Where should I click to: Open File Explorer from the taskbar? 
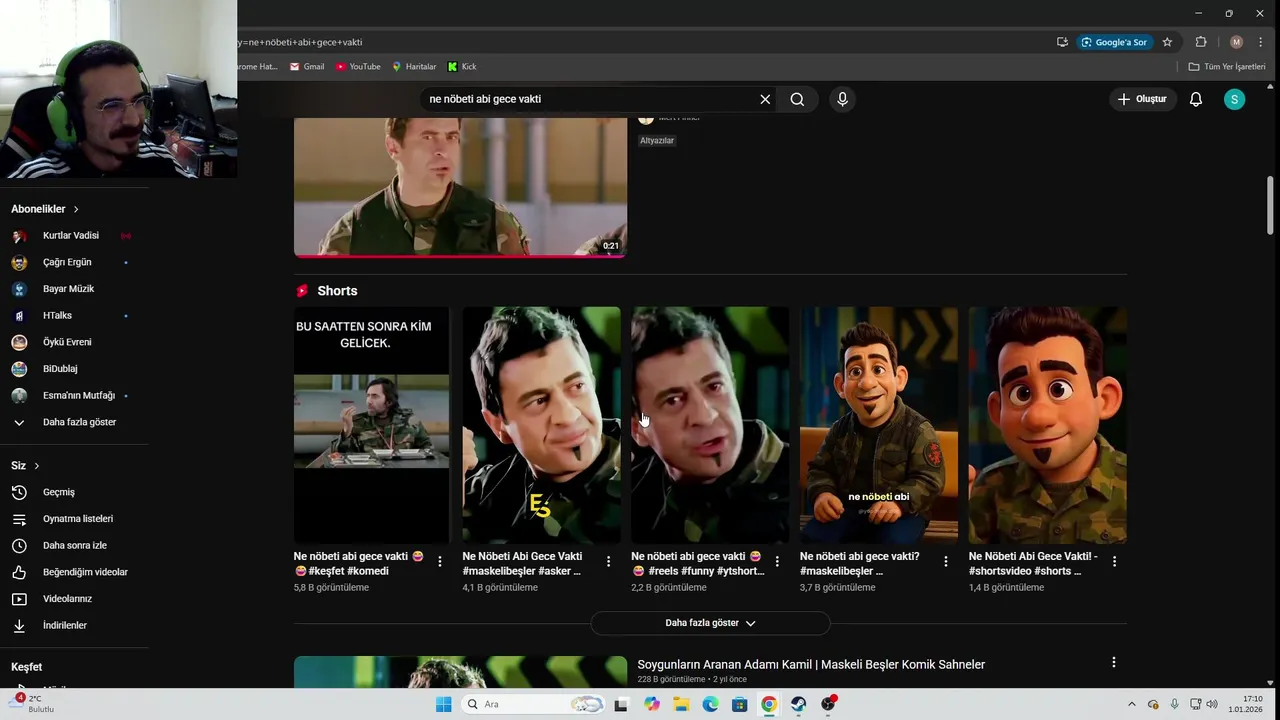click(x=681, y=704)
